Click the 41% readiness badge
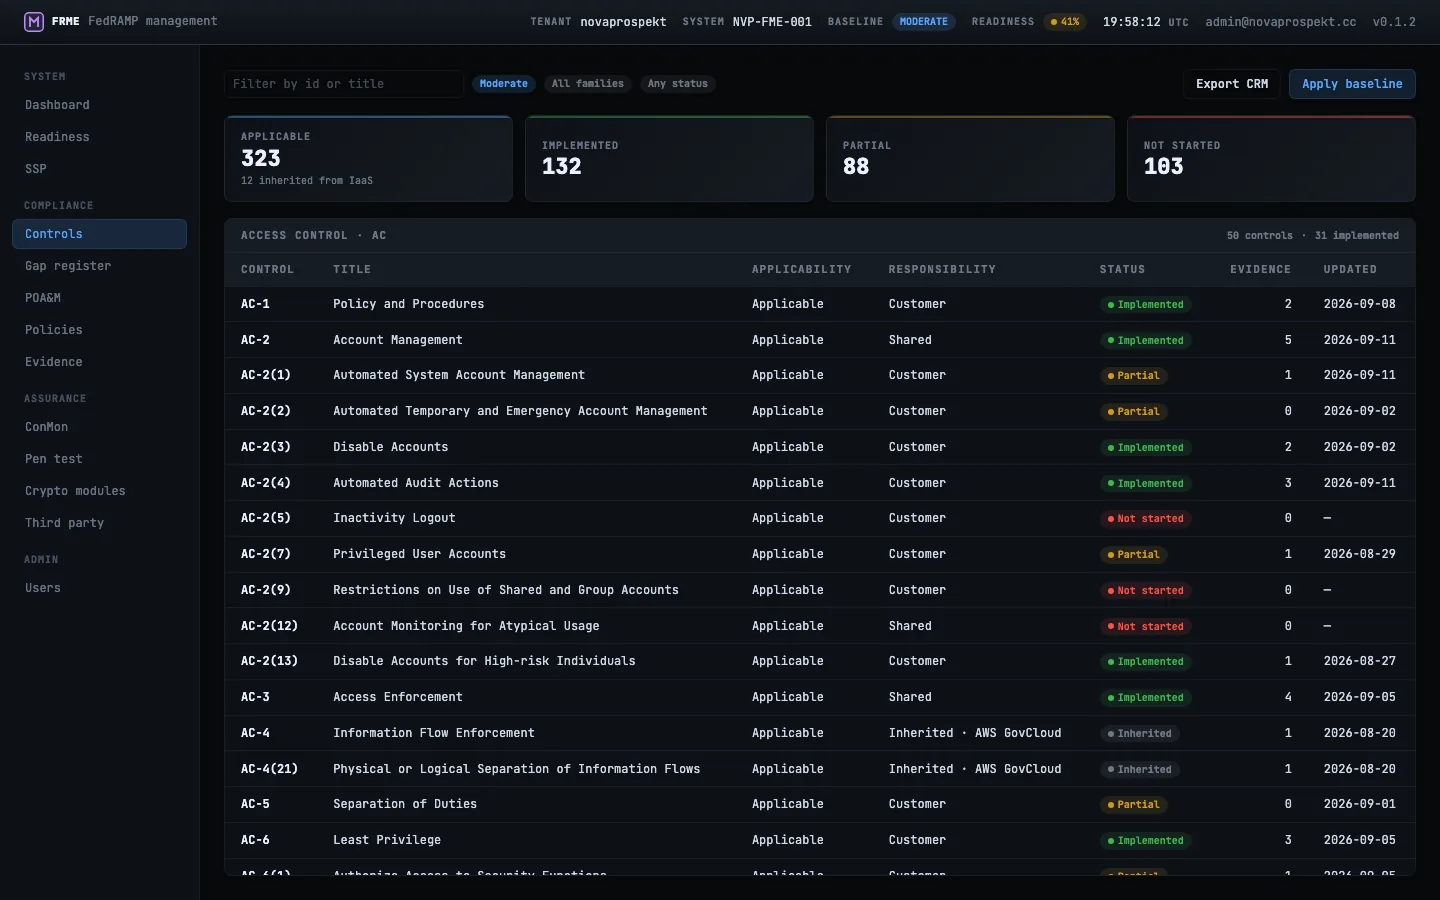This screenshot has height=900, width=1440. click(1065, 22)
